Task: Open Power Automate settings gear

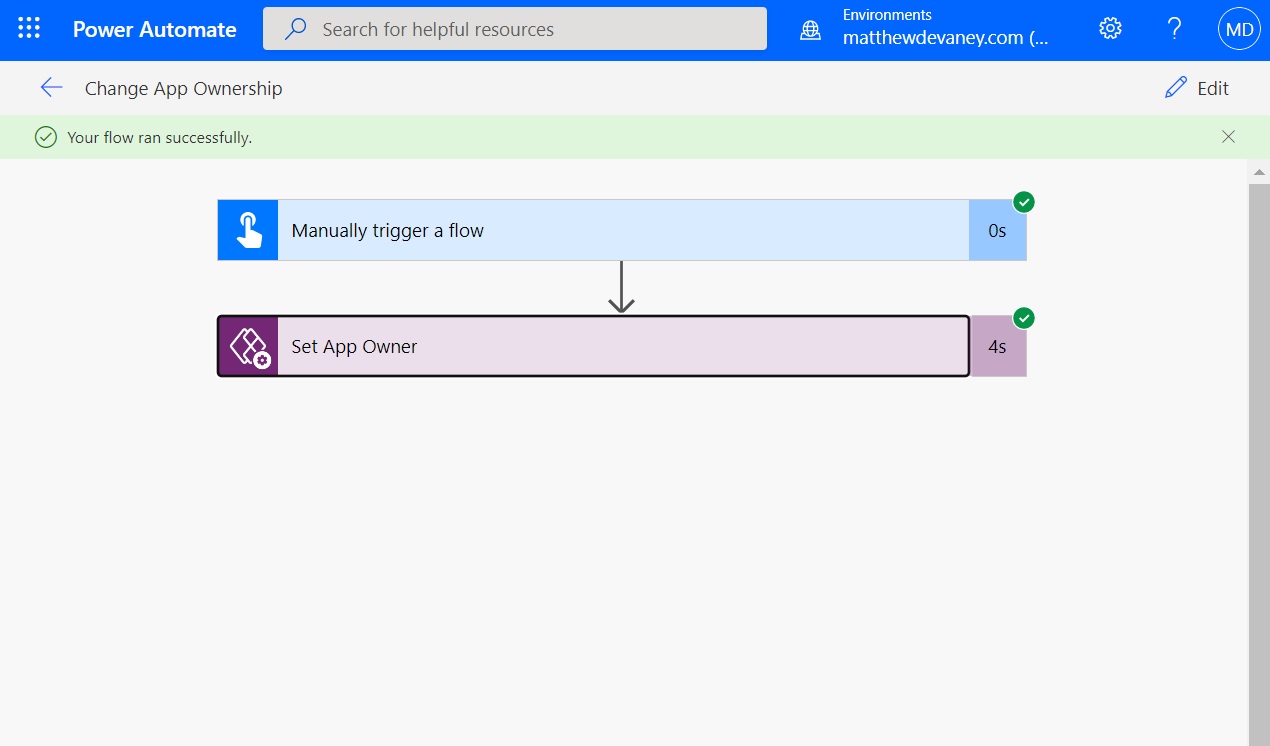Action: coord(1110,29)
